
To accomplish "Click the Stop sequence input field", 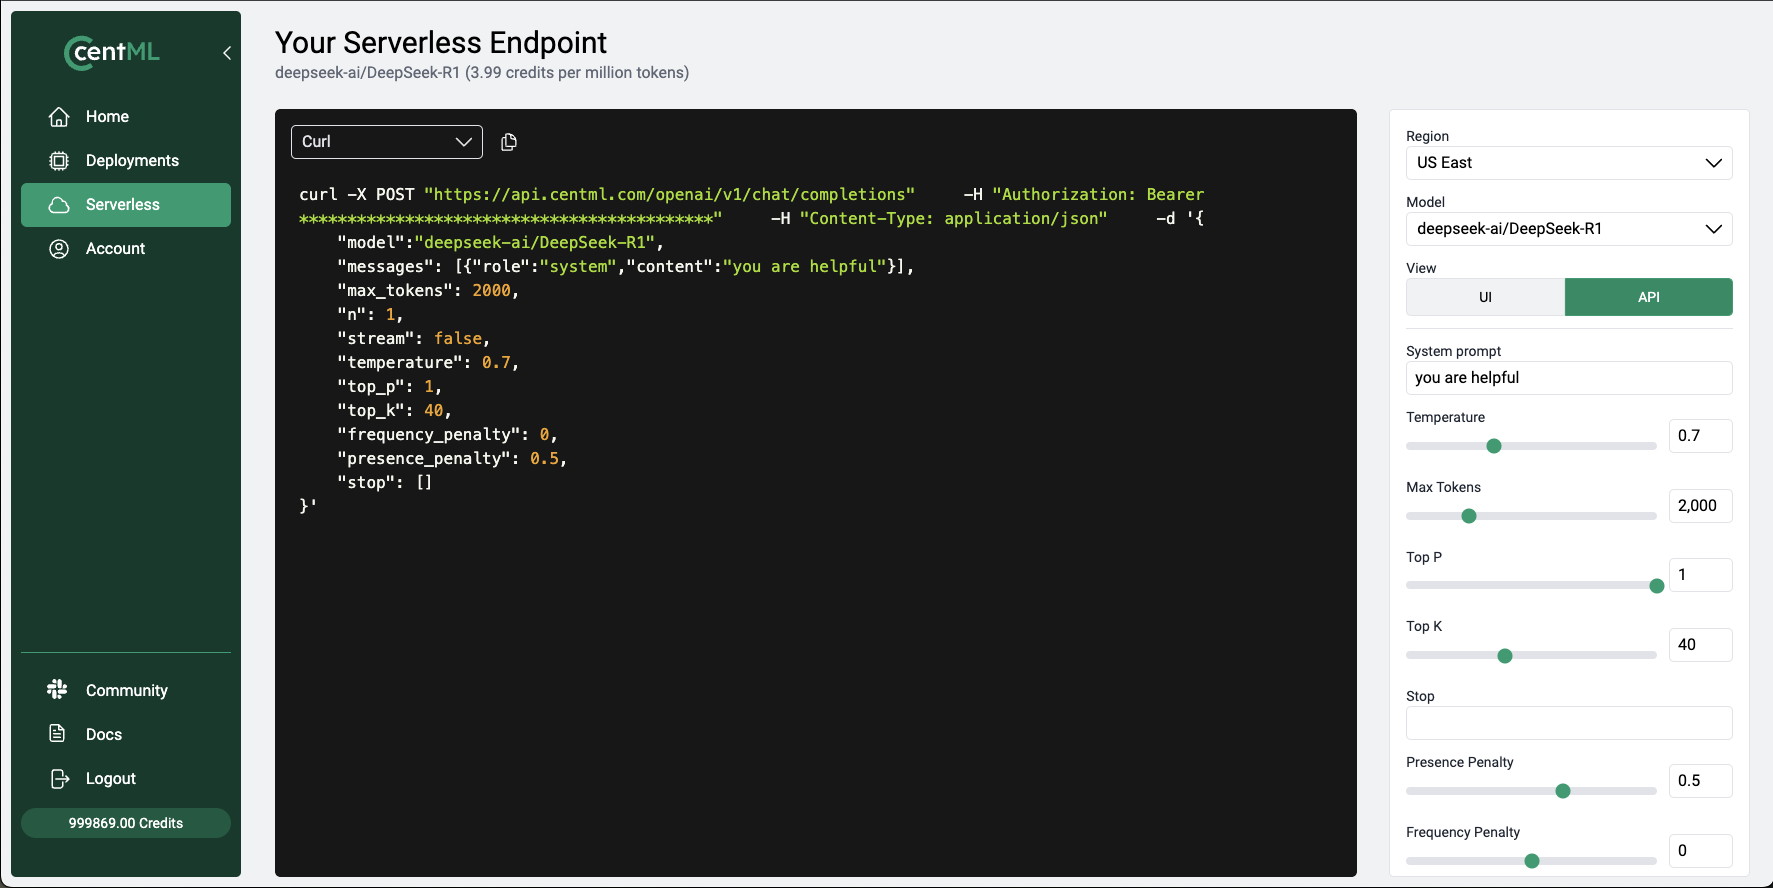I will (x=1569, y=723).
